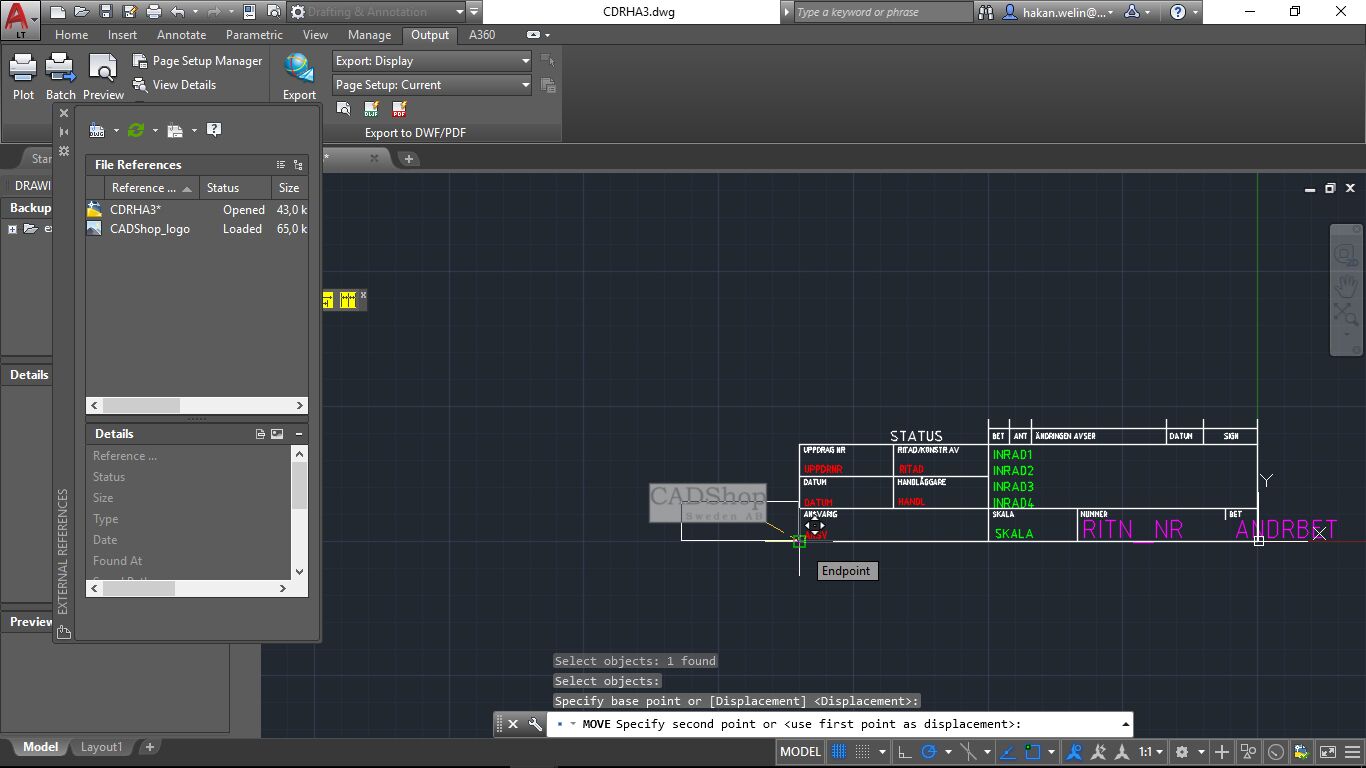Click the Save icon in the quick access toolbar

(x=106, y=12)
